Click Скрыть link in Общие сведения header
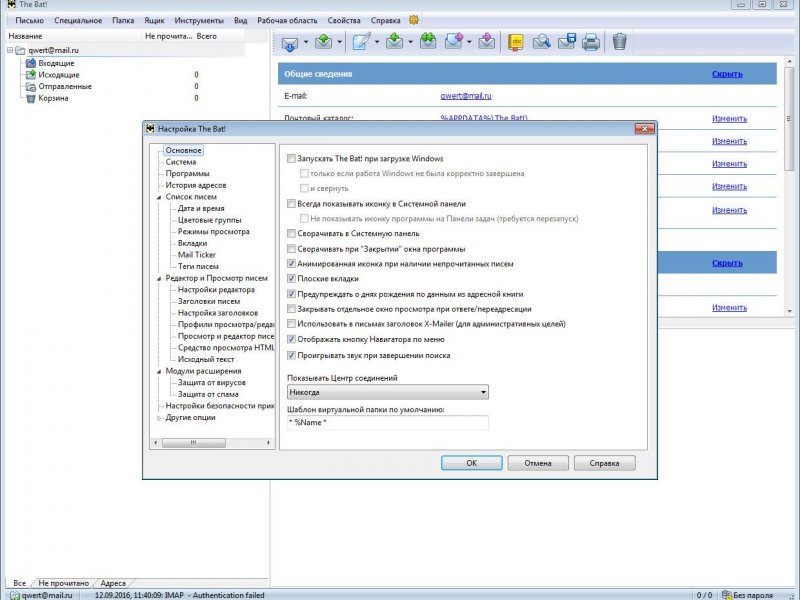This screenshot has width=800, height=600. (x=727, y=74)
